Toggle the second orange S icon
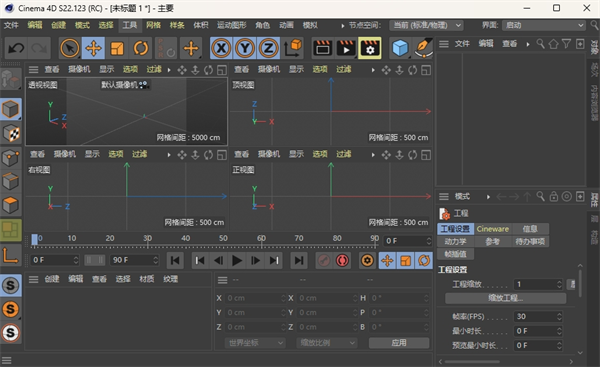 [x=11, y=309]
